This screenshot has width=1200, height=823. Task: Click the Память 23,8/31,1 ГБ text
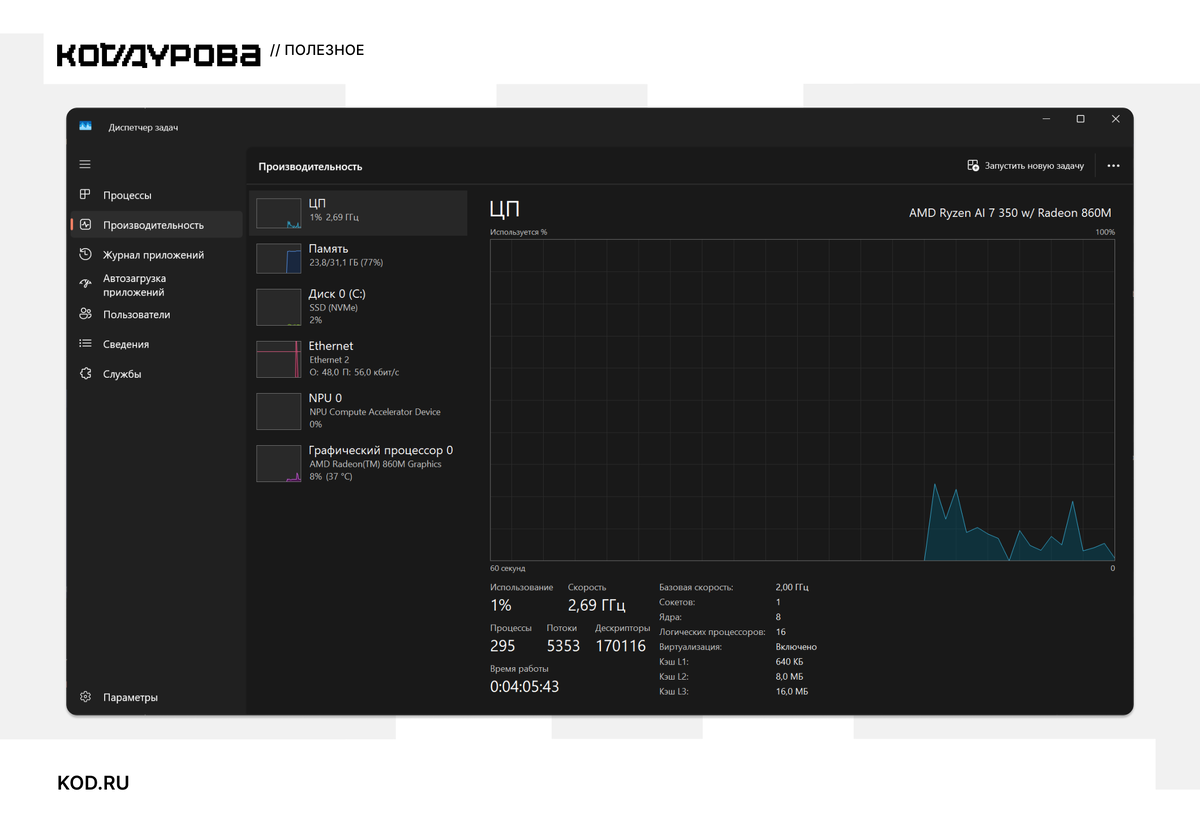tap(346, 262)
